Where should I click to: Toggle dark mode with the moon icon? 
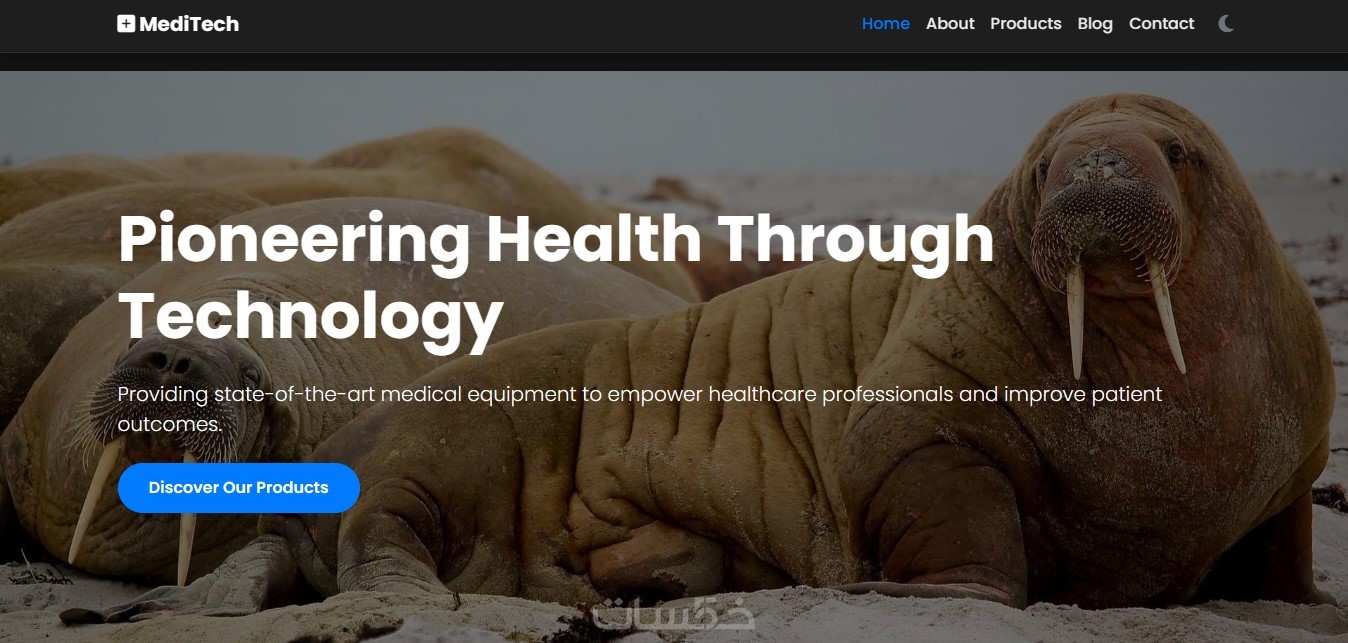click(x=1226, y=24)
